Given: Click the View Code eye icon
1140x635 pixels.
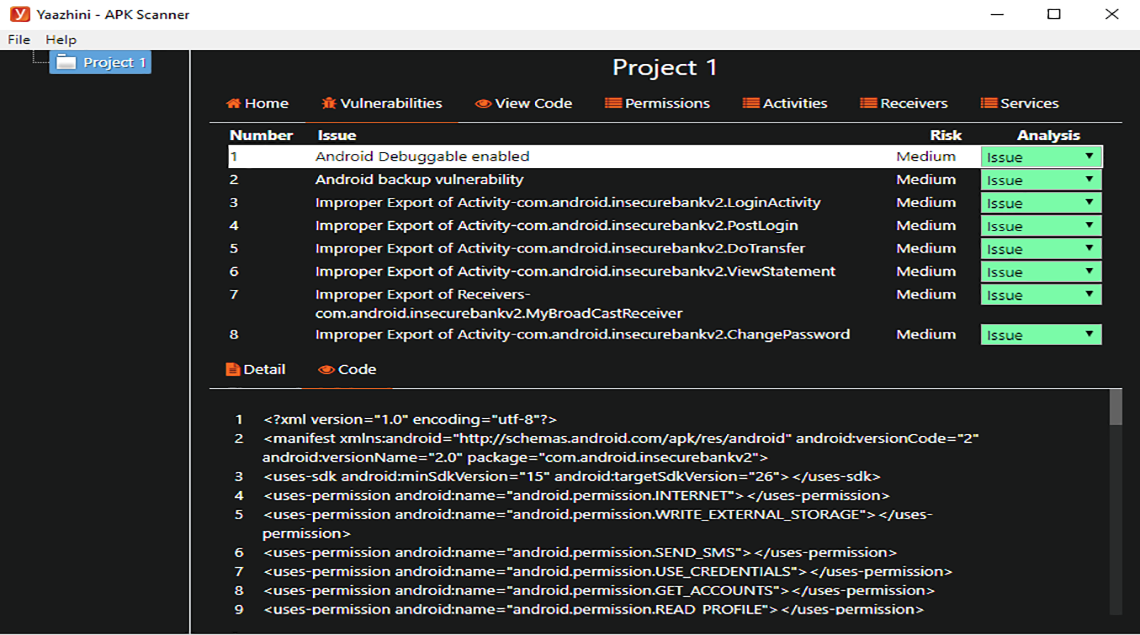Looking at the screenshot, I should [x=483, y=103].
